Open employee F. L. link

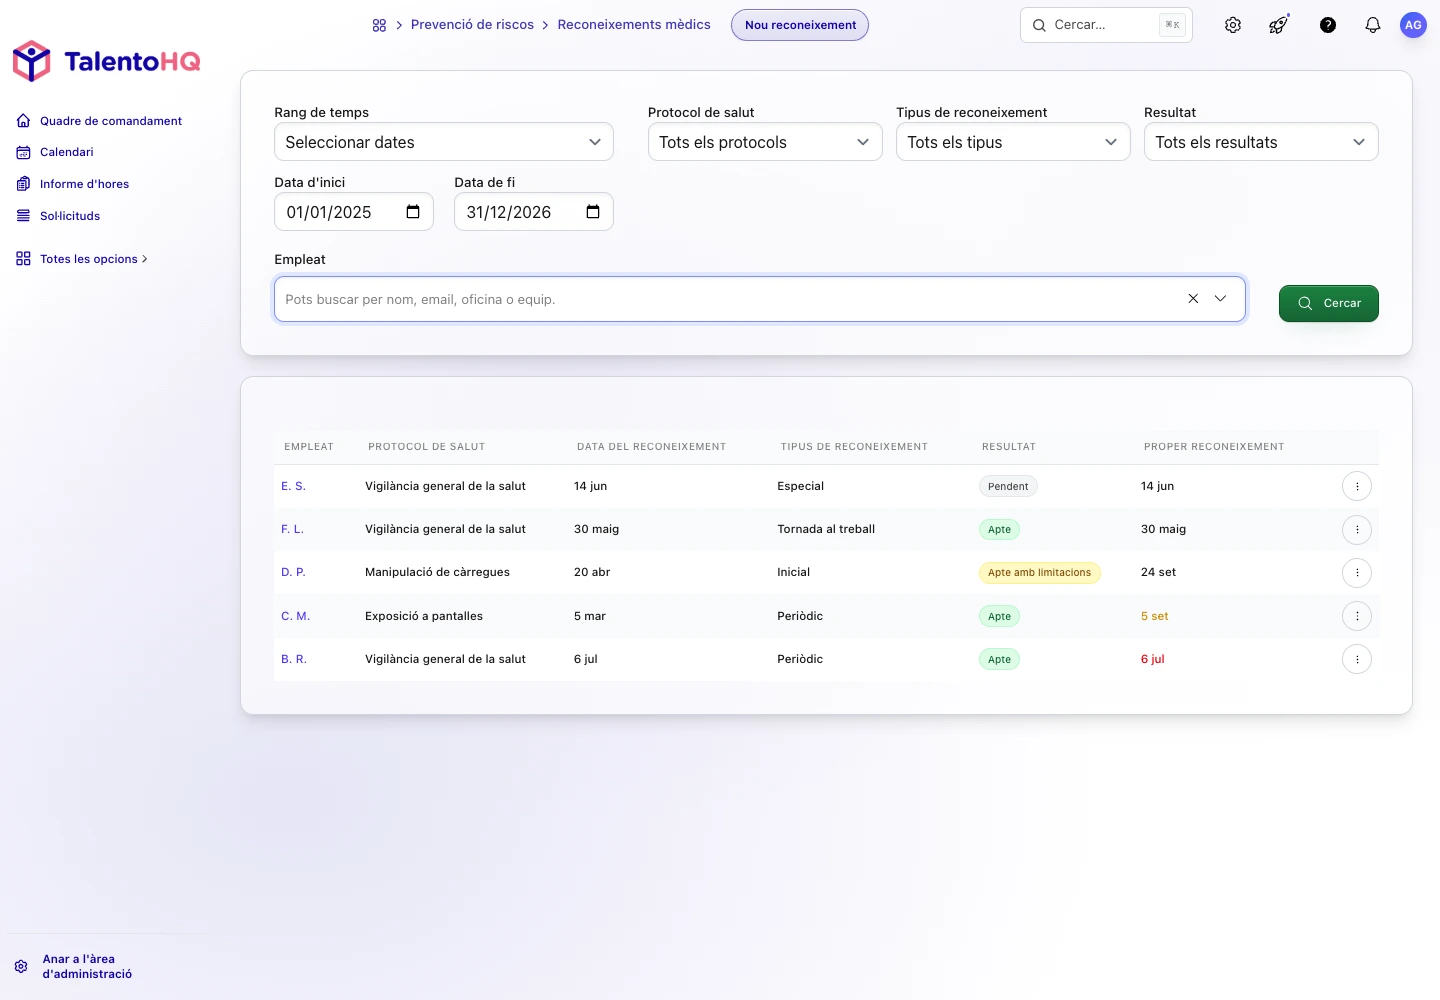[x=292, y=529]
